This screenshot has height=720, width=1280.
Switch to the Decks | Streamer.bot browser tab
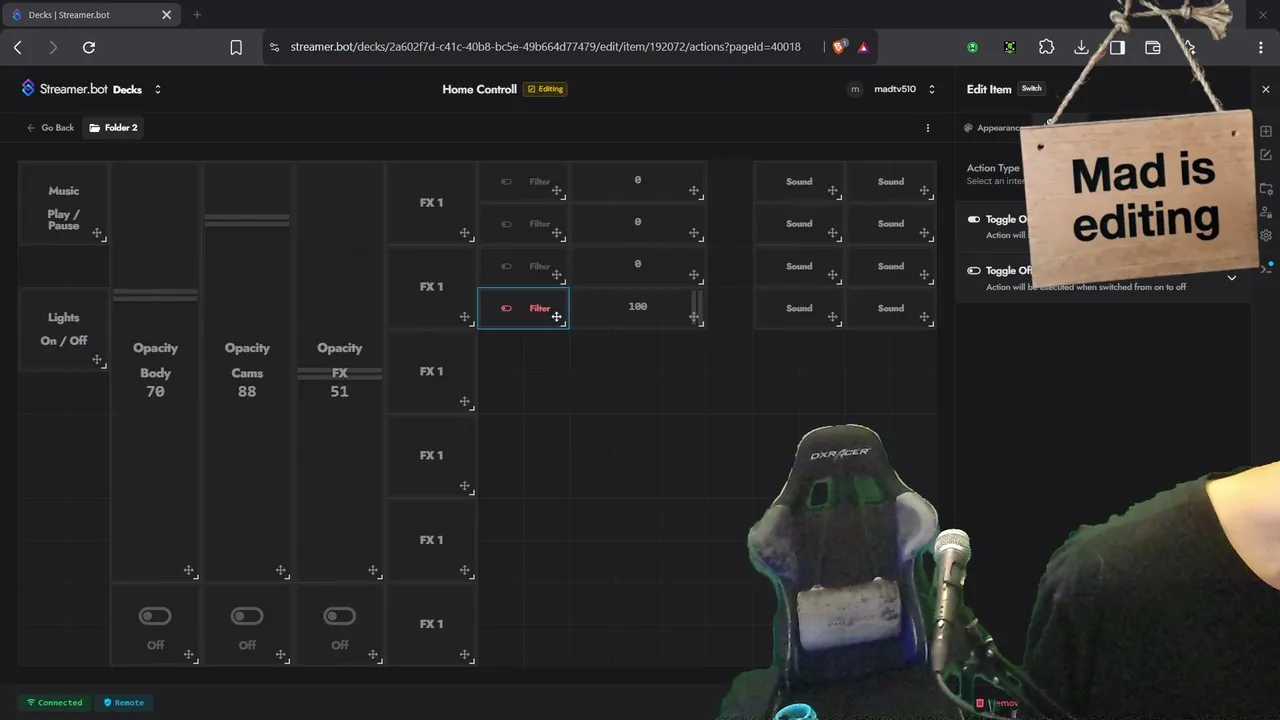[91, 15]
